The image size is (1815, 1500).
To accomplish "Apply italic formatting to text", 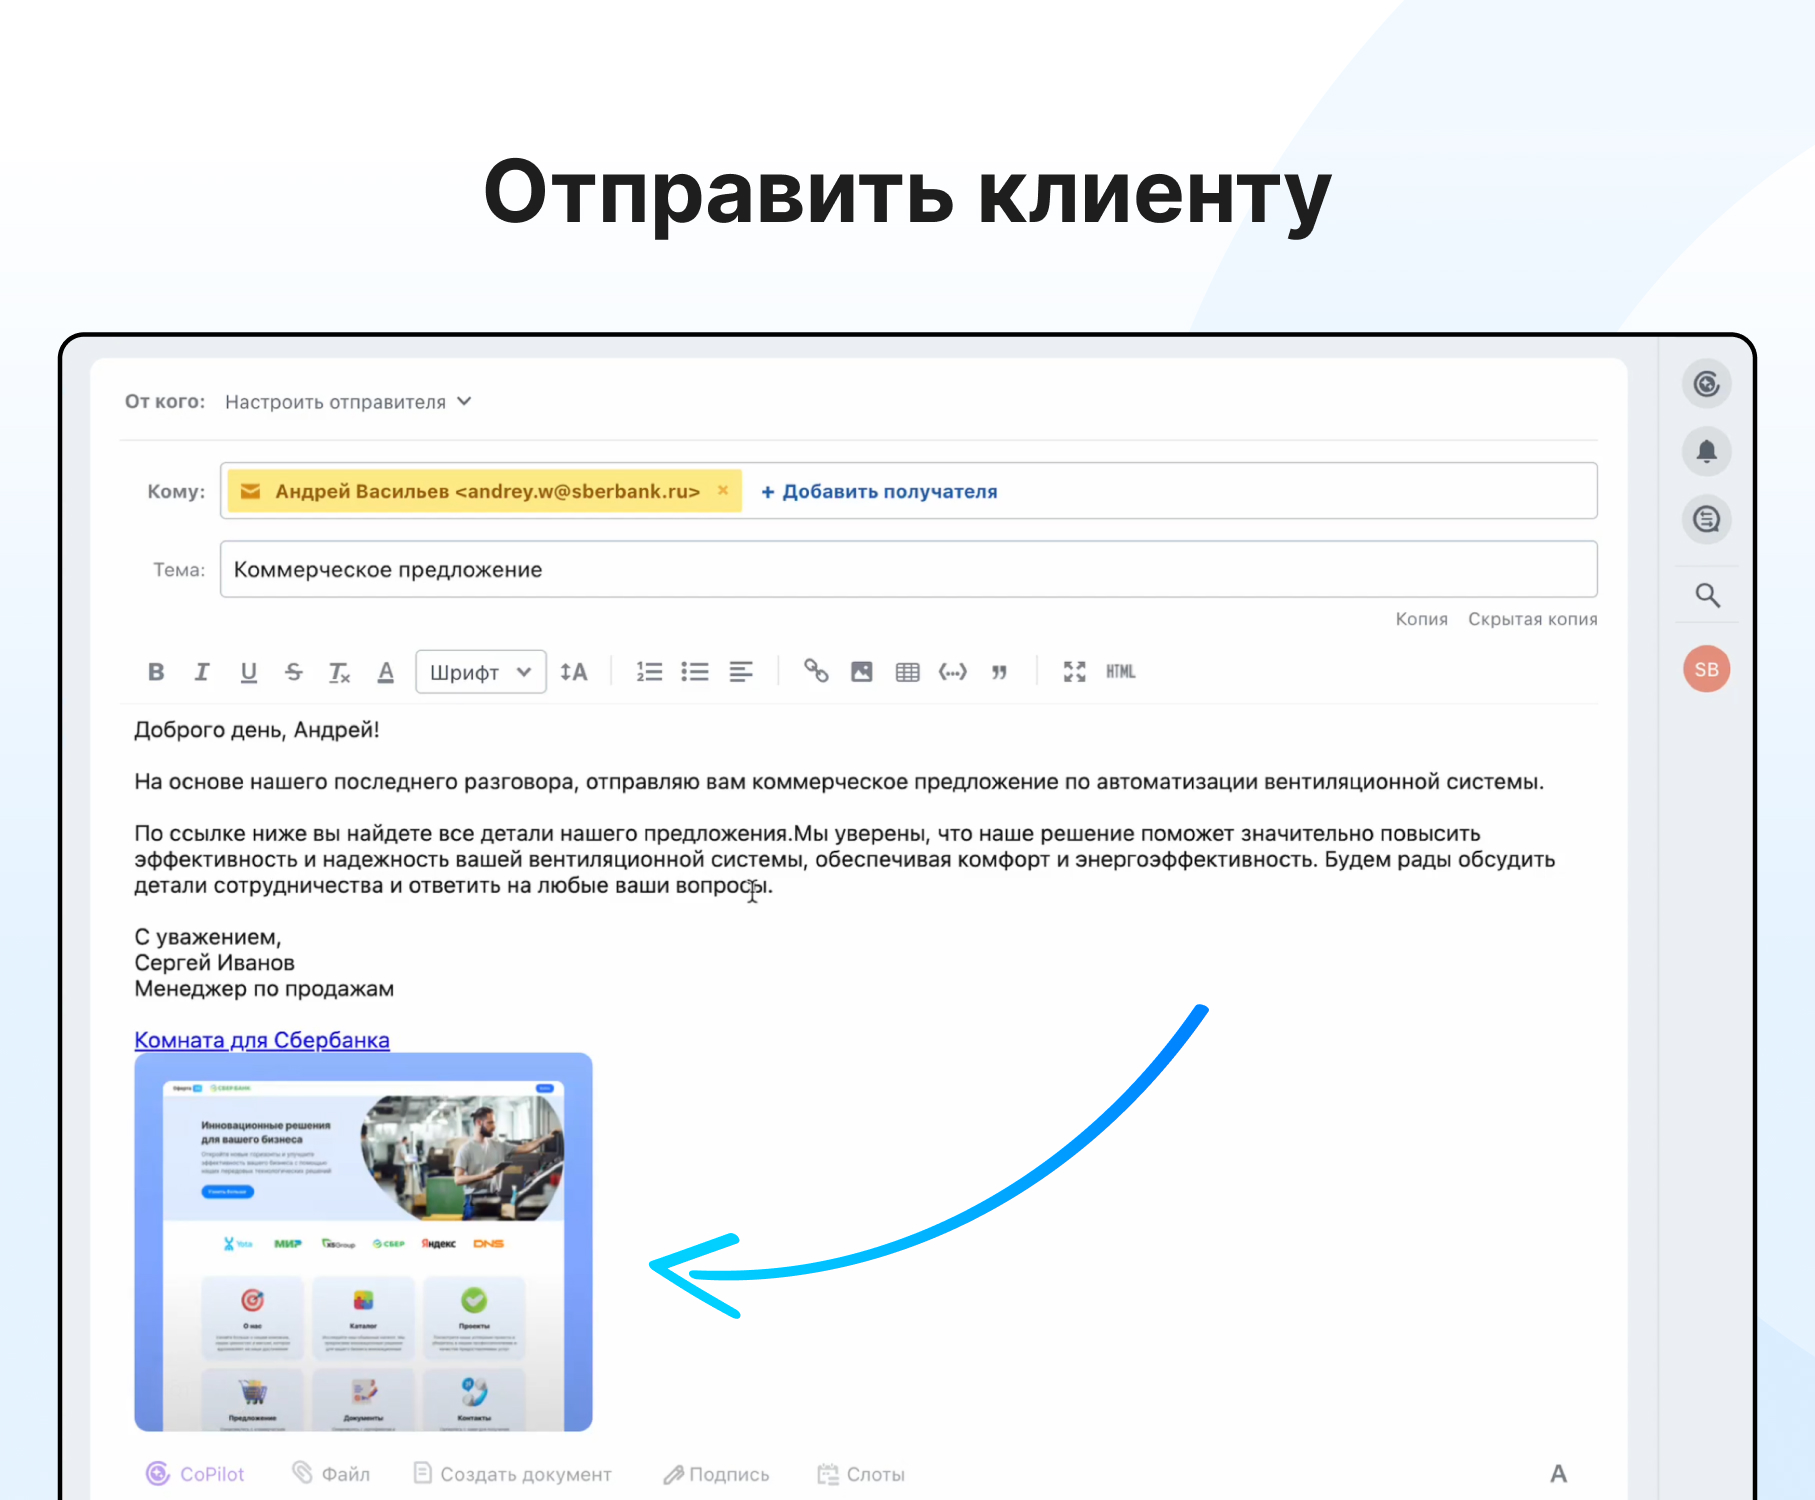I will click(x=202, y=672).
